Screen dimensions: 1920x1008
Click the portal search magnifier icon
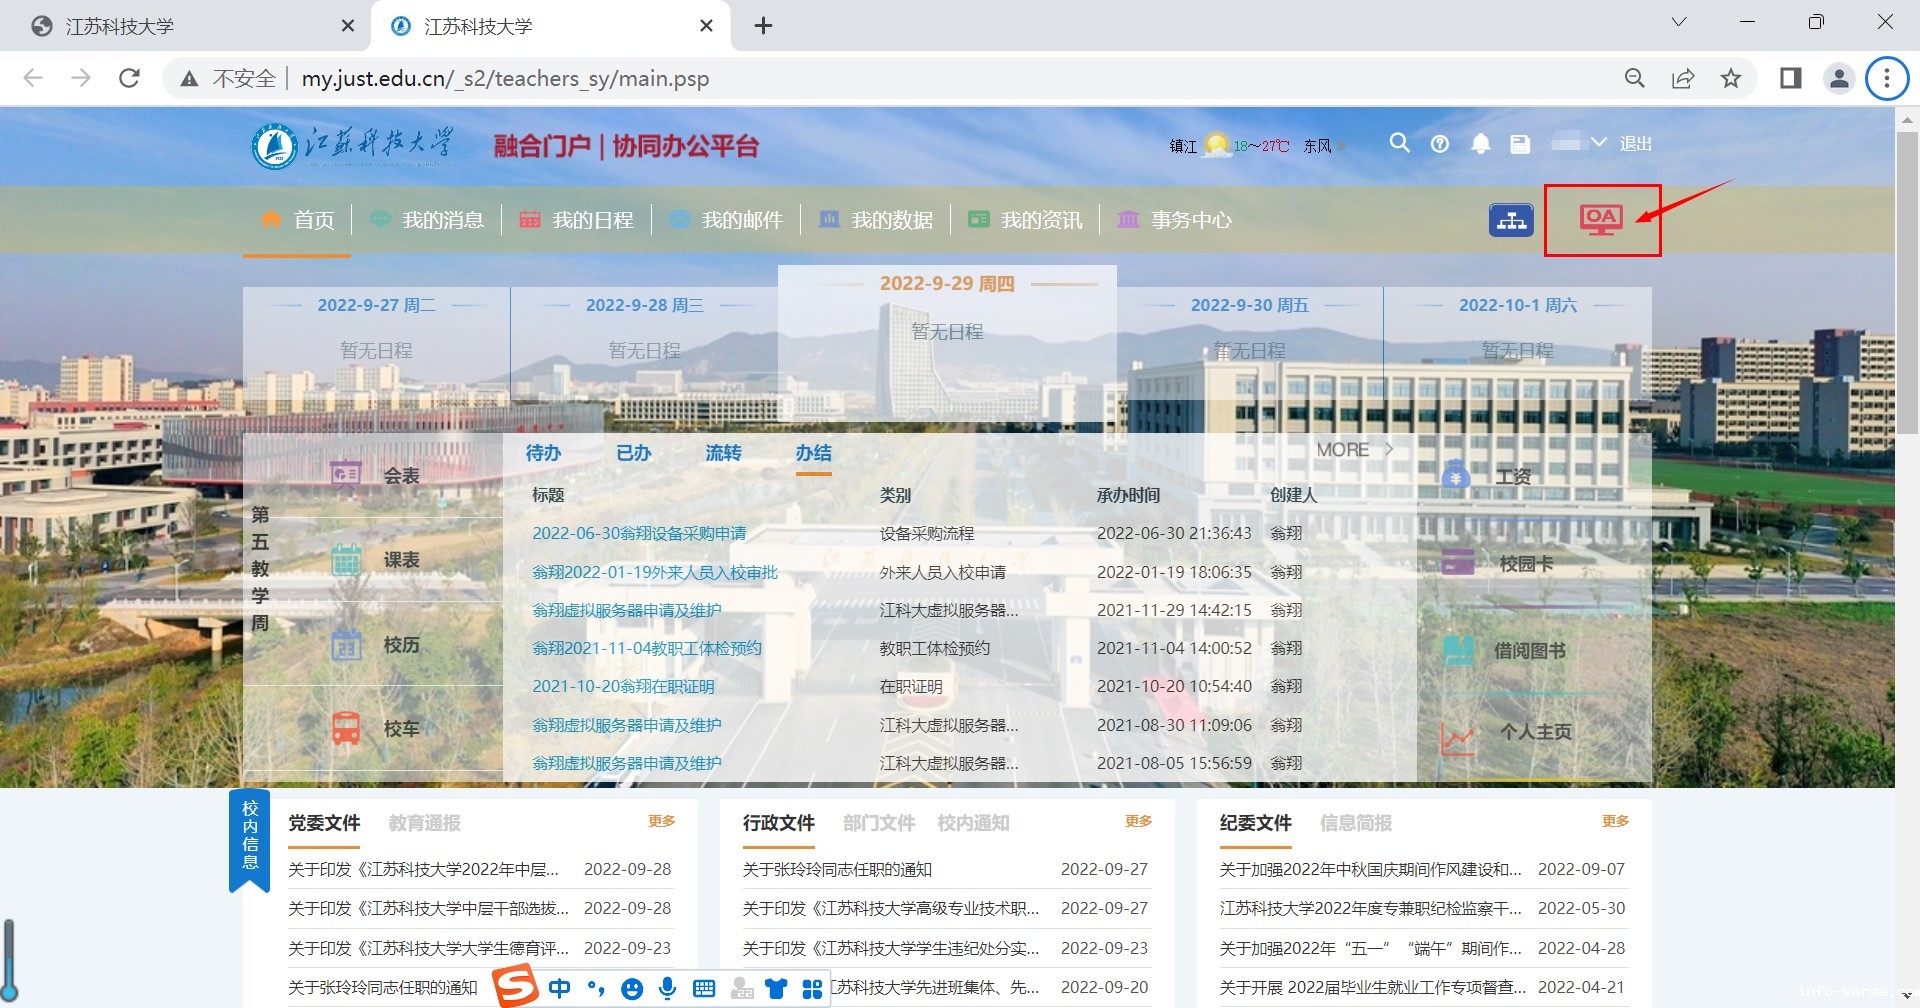click(1399, 143)
